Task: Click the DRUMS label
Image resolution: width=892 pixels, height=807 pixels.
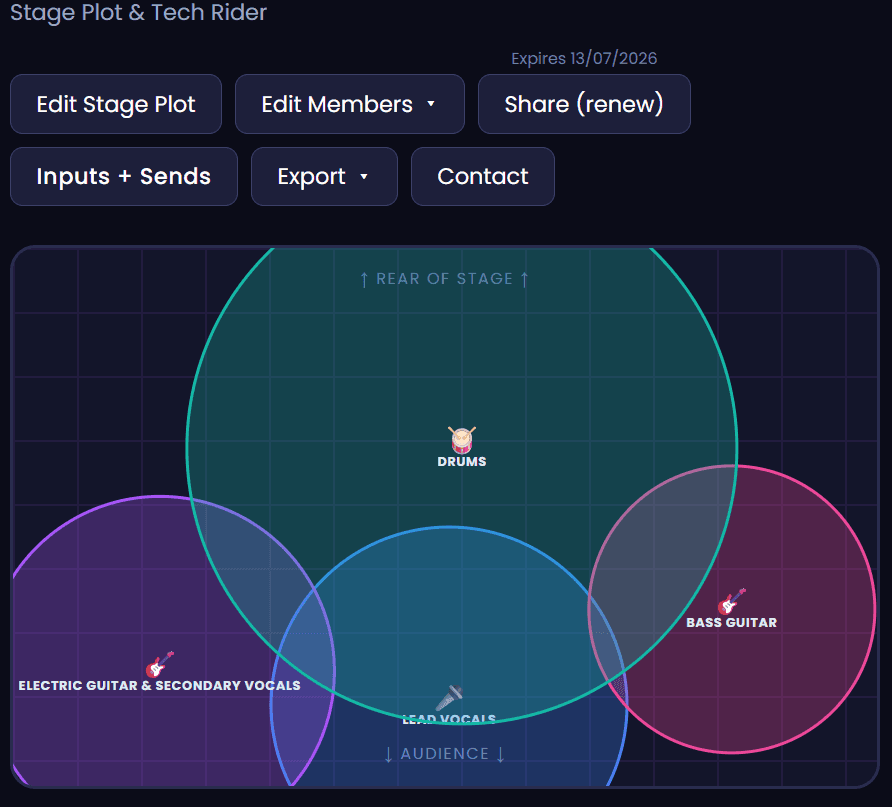Action: point(462,462)
